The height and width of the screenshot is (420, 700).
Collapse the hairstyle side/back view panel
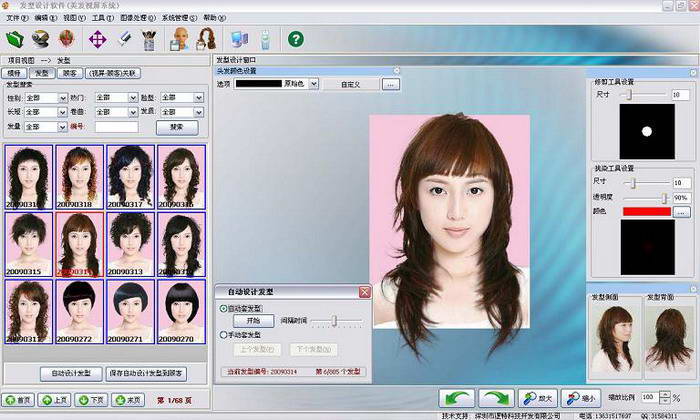pyautogui.click(x=693, y=289)
